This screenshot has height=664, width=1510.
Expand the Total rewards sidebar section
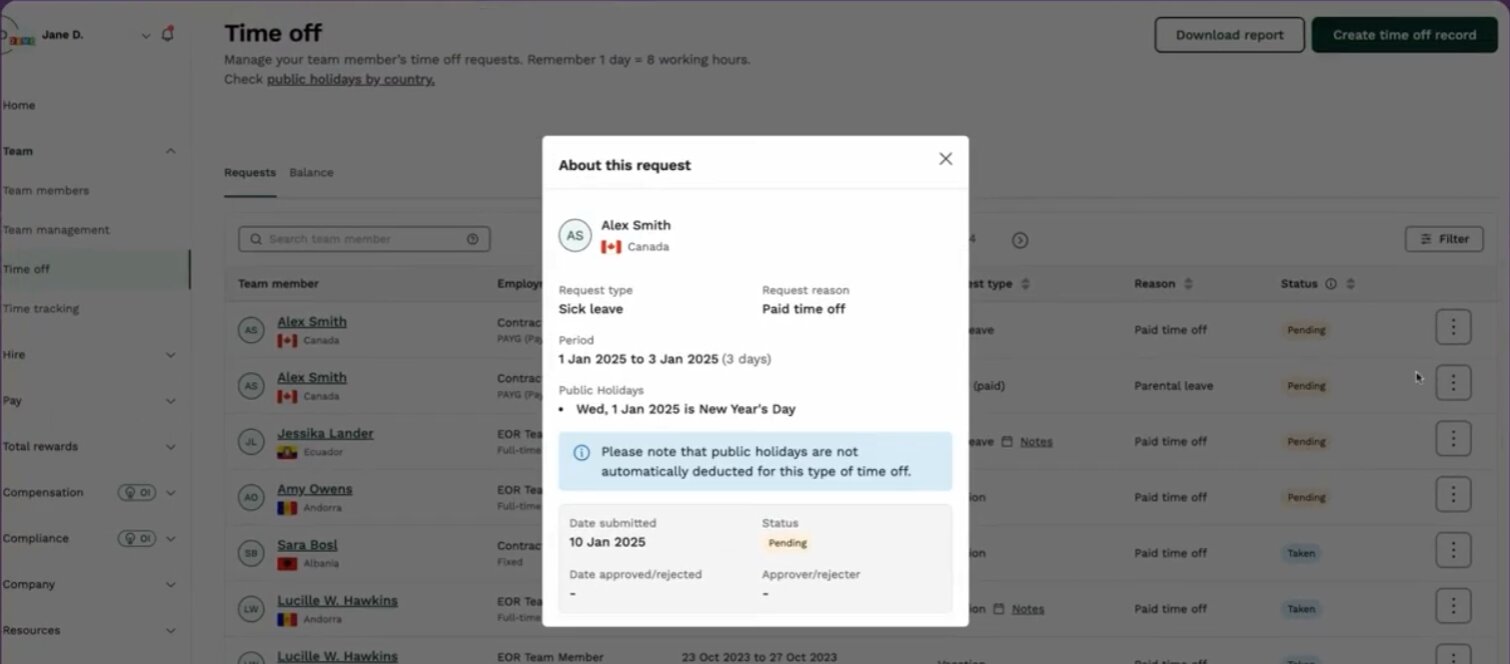170,447
